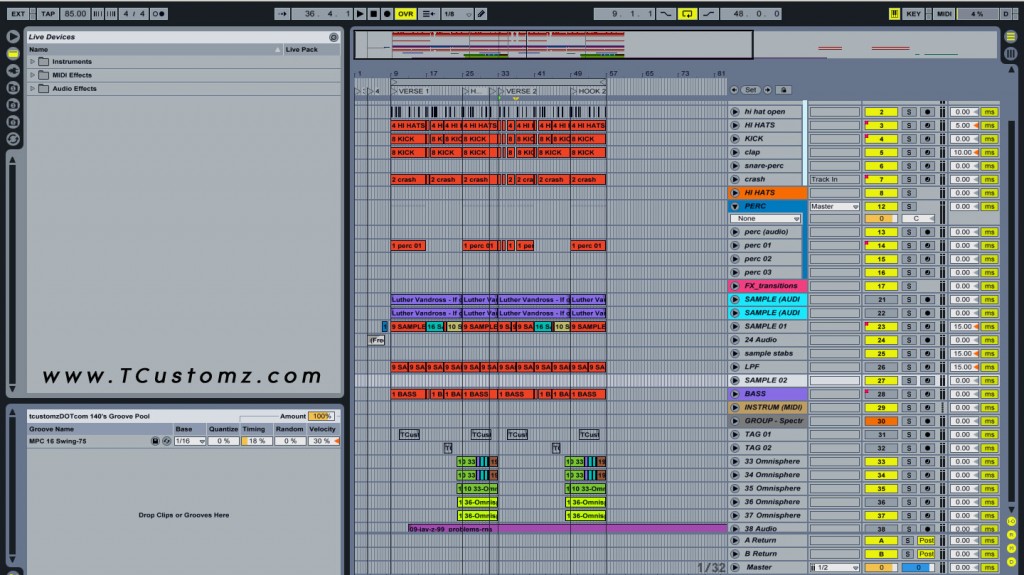The width and height of the screenshot is (1024, 575).
Task: Collapse the PERC group track
Action: tap(735, 206)
